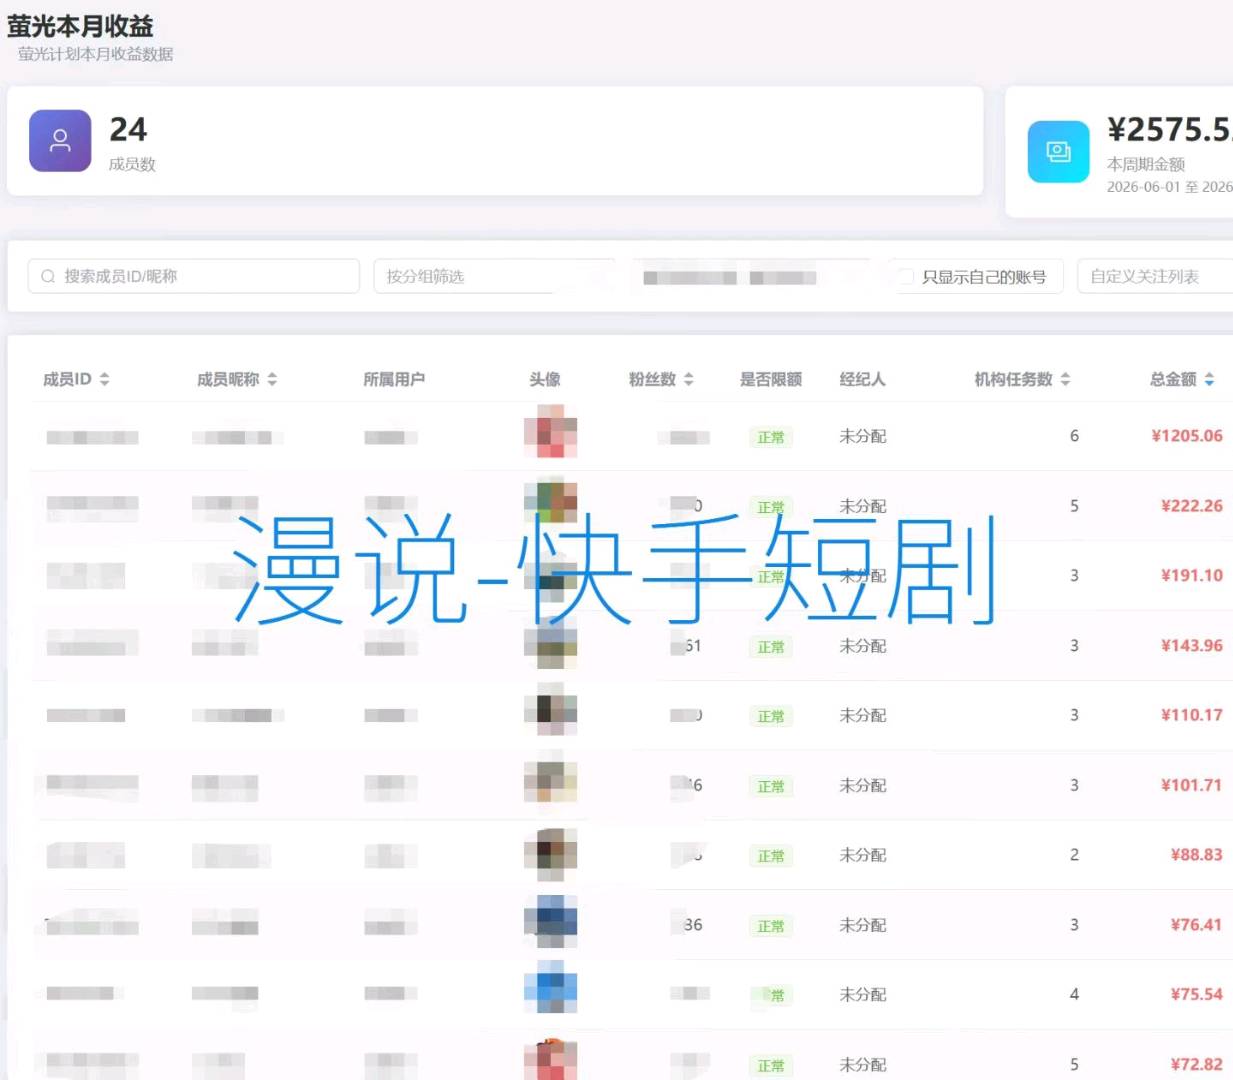Select the ¥88.83 total amount cell
The height and width of the screenshot is (1080, 1233).
[x=1197, y=855]
